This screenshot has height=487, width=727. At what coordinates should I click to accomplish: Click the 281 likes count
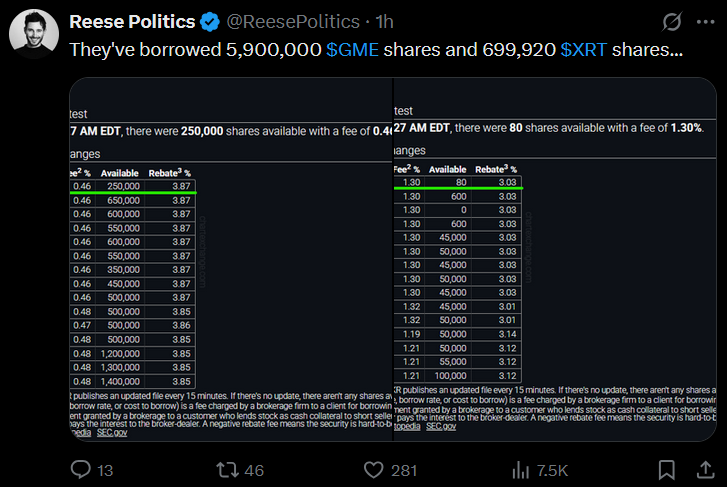(404, 471)
